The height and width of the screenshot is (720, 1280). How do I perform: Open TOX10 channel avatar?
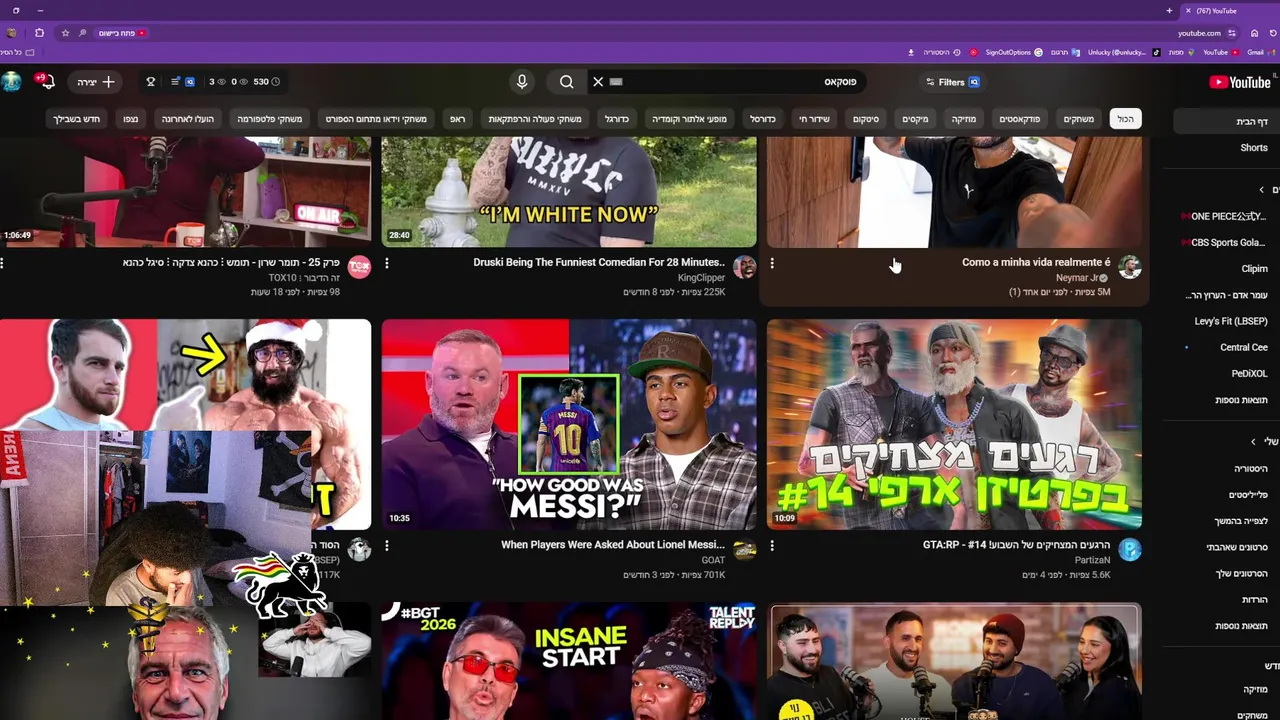click(359, 267)
